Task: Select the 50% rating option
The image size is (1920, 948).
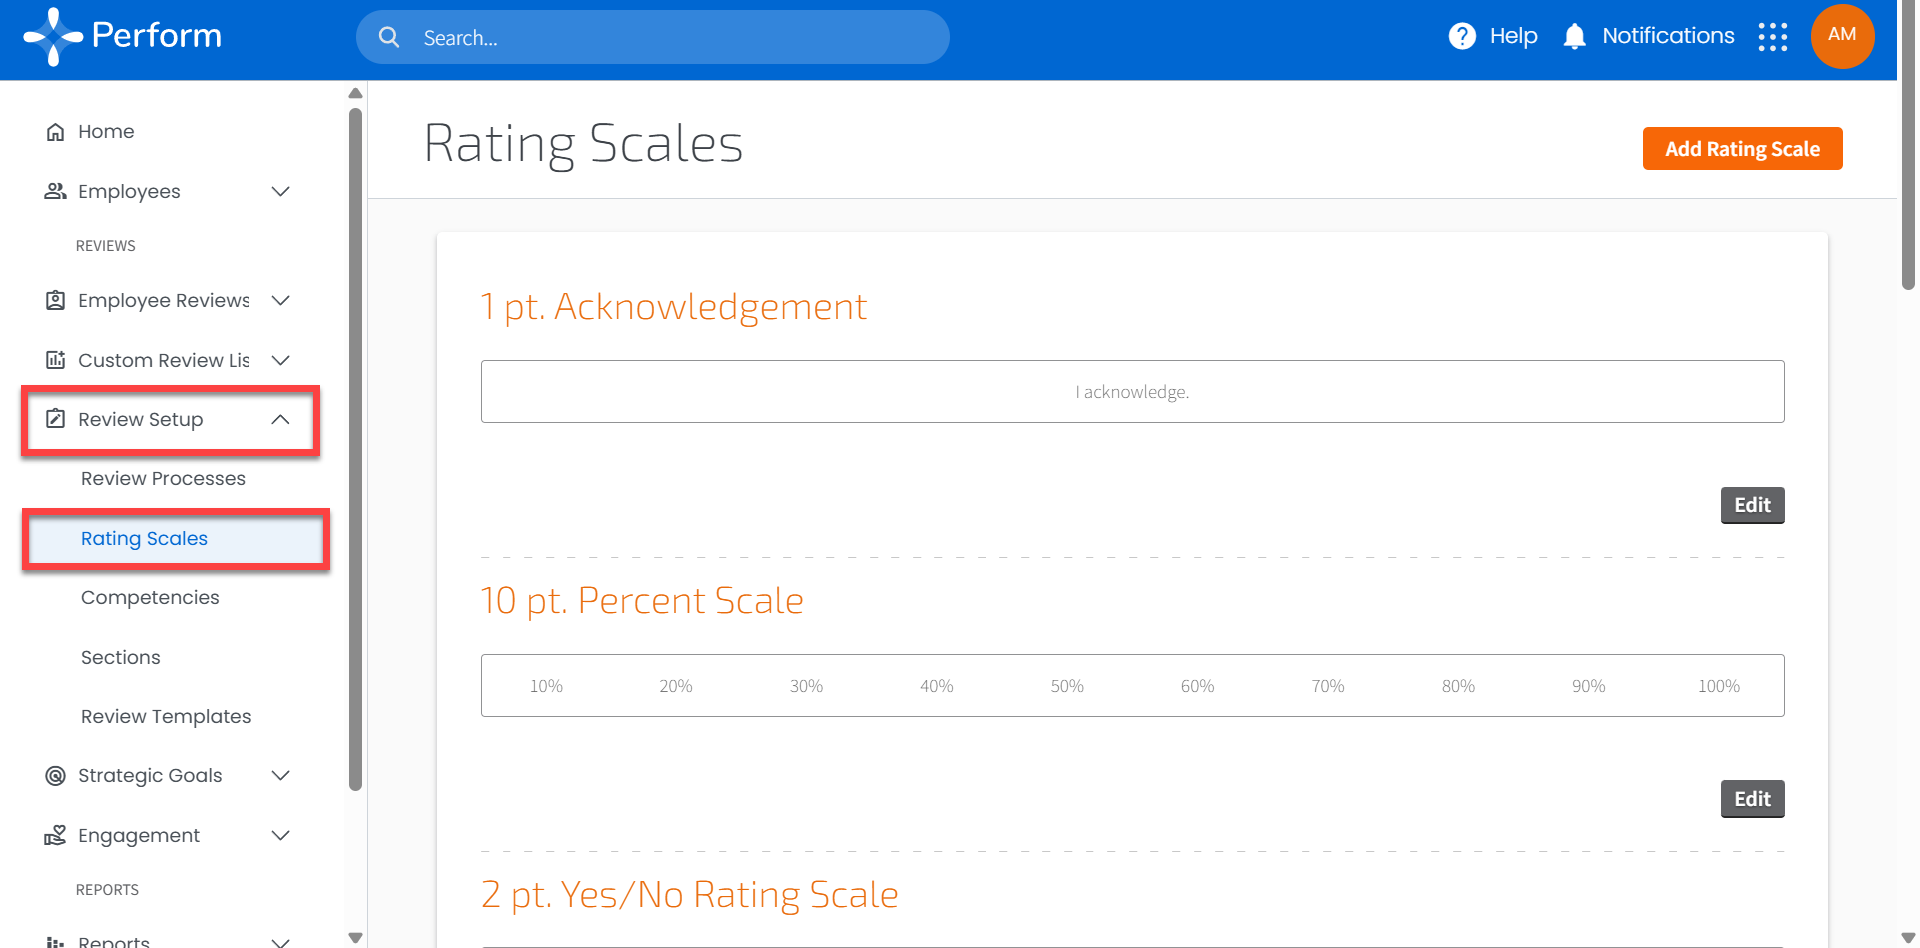Action: (1067, 686)
